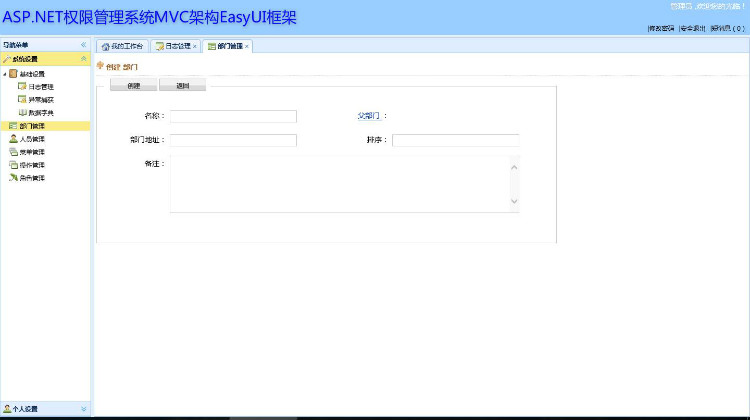Expand the 个人设置 accordion section

(83, 409)
